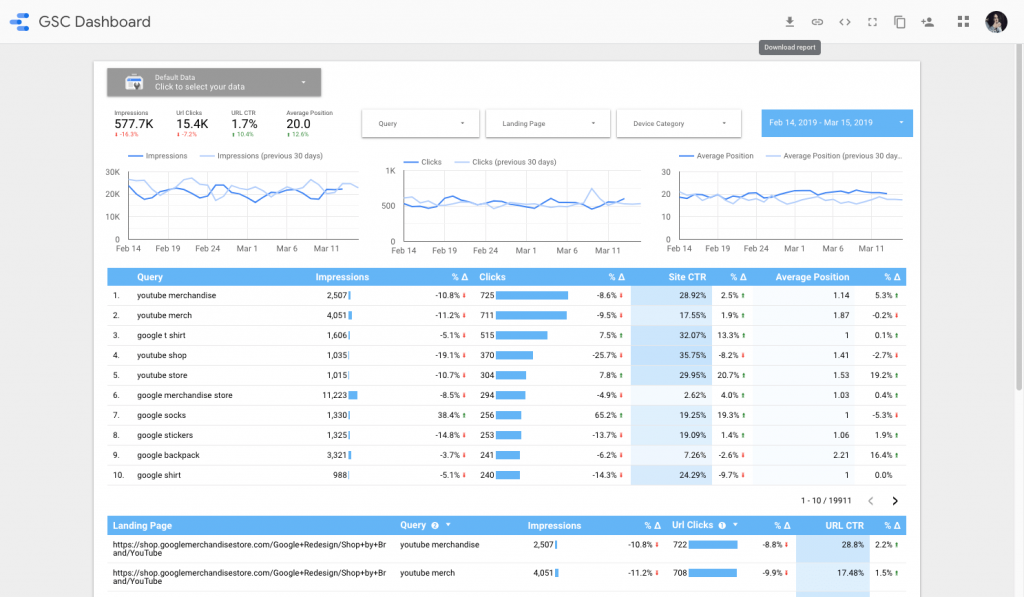Click the 725 clicks bar for youtube merchandise

pyautogui.click(x=532, y=295)
